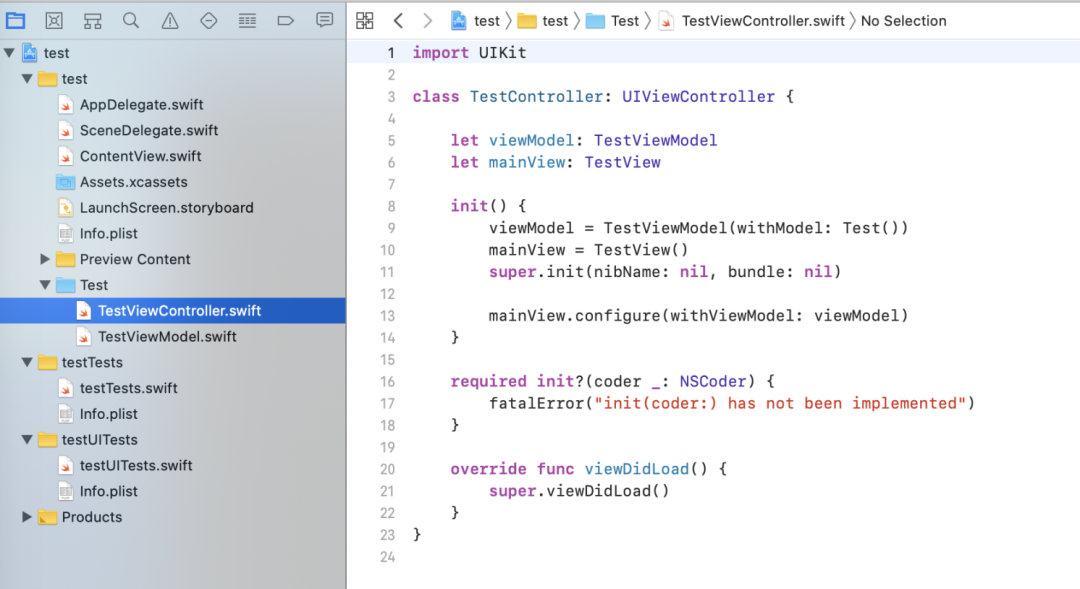Go back with the left chevron

coord(398,21)
